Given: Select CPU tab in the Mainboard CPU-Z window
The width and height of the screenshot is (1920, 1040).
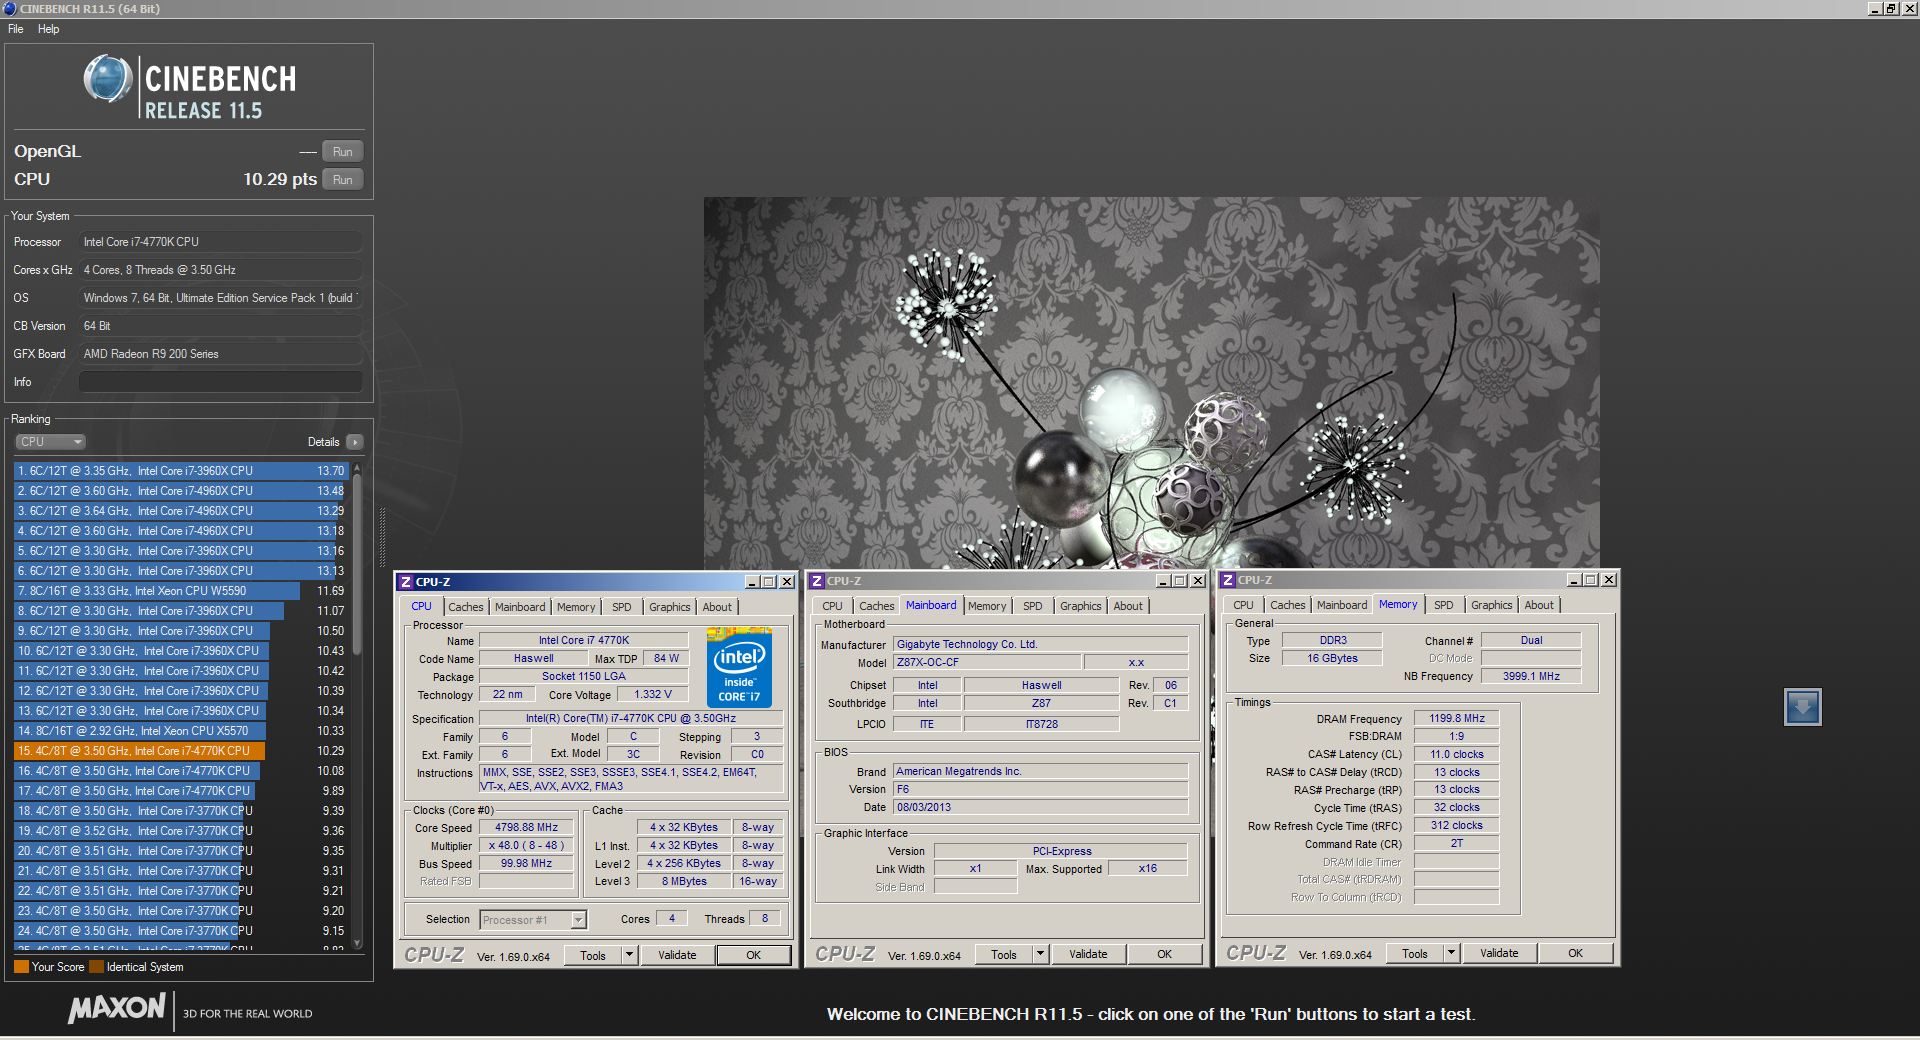Looking at the screenshot, I should pyautogui.click(x=833, y=606).
